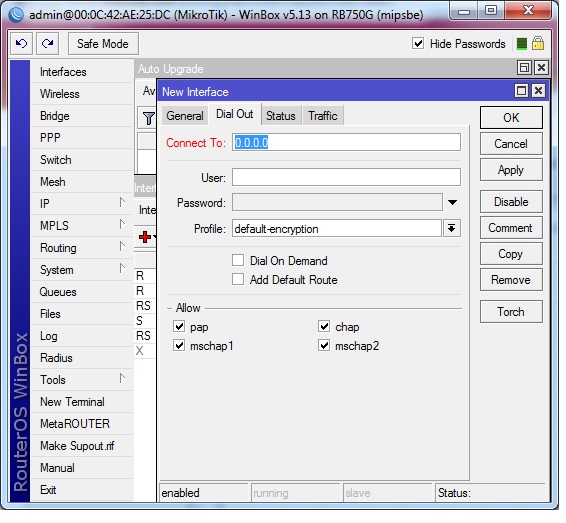Click the User input field
Viewport: 566px width, 523px height.
346,177
